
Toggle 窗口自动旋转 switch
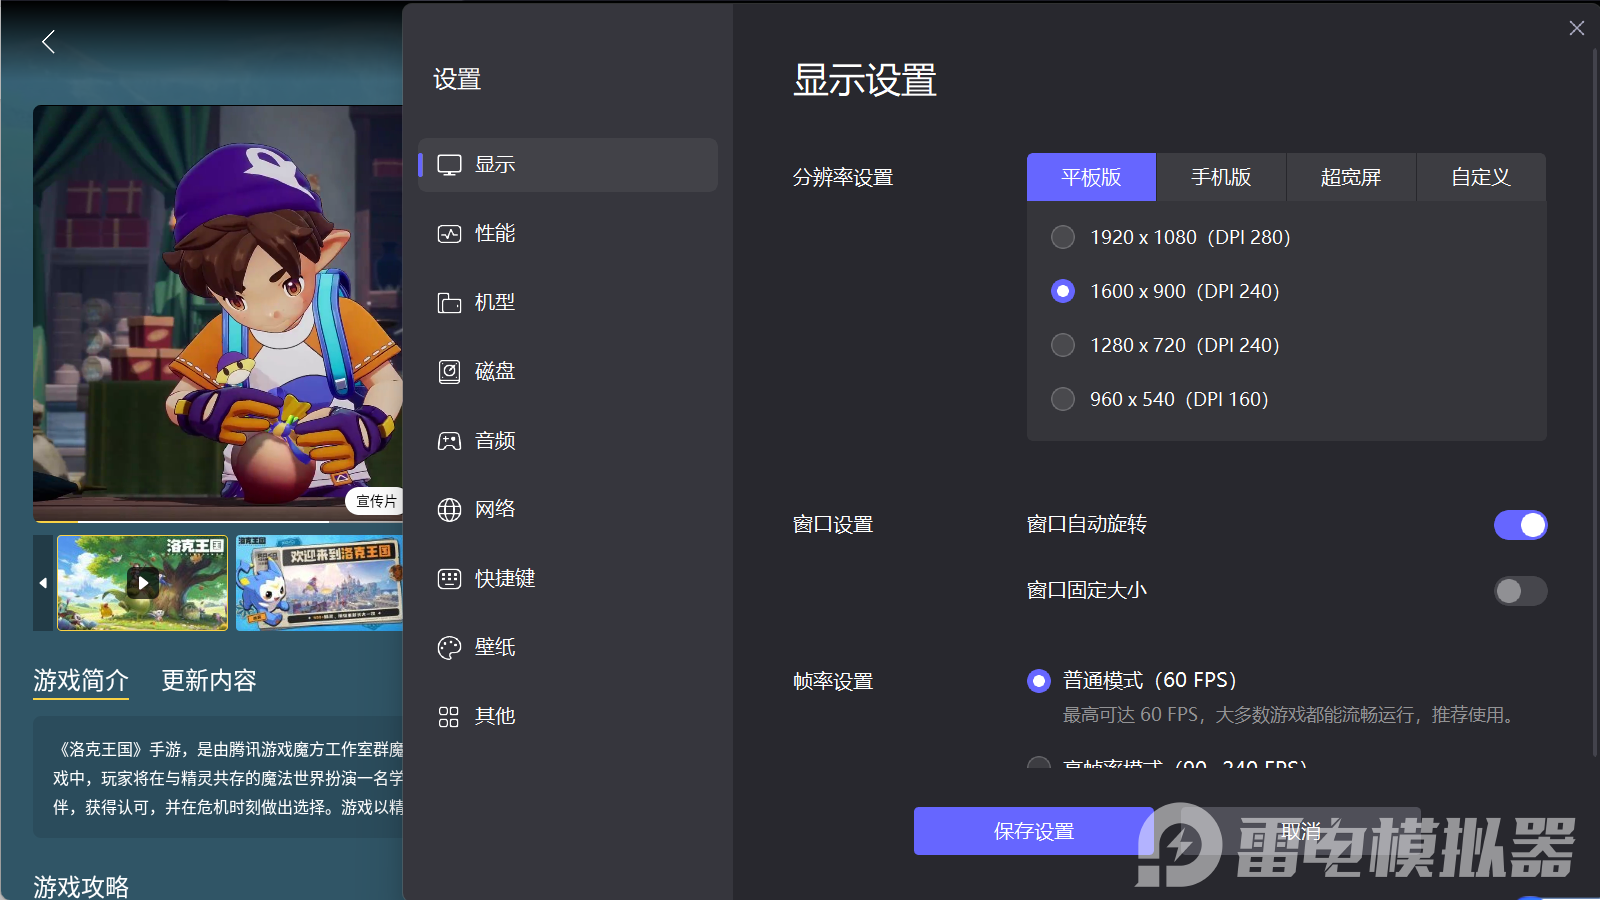coord(1520,525)
